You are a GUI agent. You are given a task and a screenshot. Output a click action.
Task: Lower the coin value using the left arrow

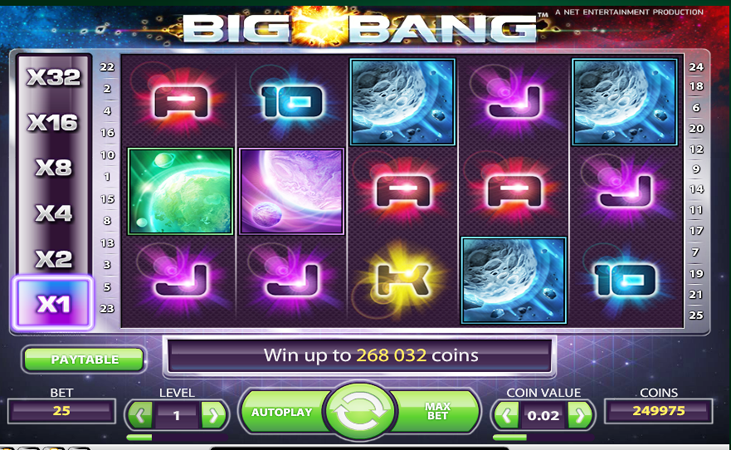(507, 415)
